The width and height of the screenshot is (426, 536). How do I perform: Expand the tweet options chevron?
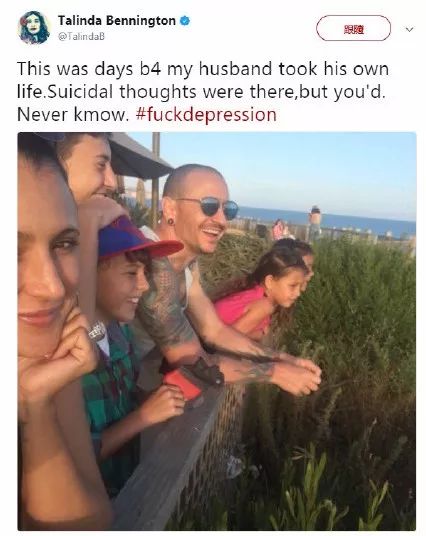(409, 29)
